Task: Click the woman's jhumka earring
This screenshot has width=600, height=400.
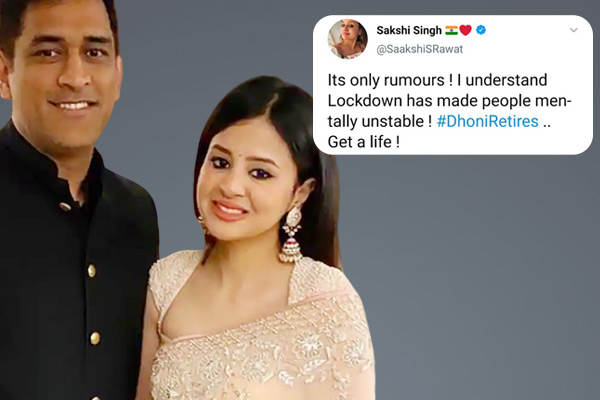Action: [x=292, y=234]
